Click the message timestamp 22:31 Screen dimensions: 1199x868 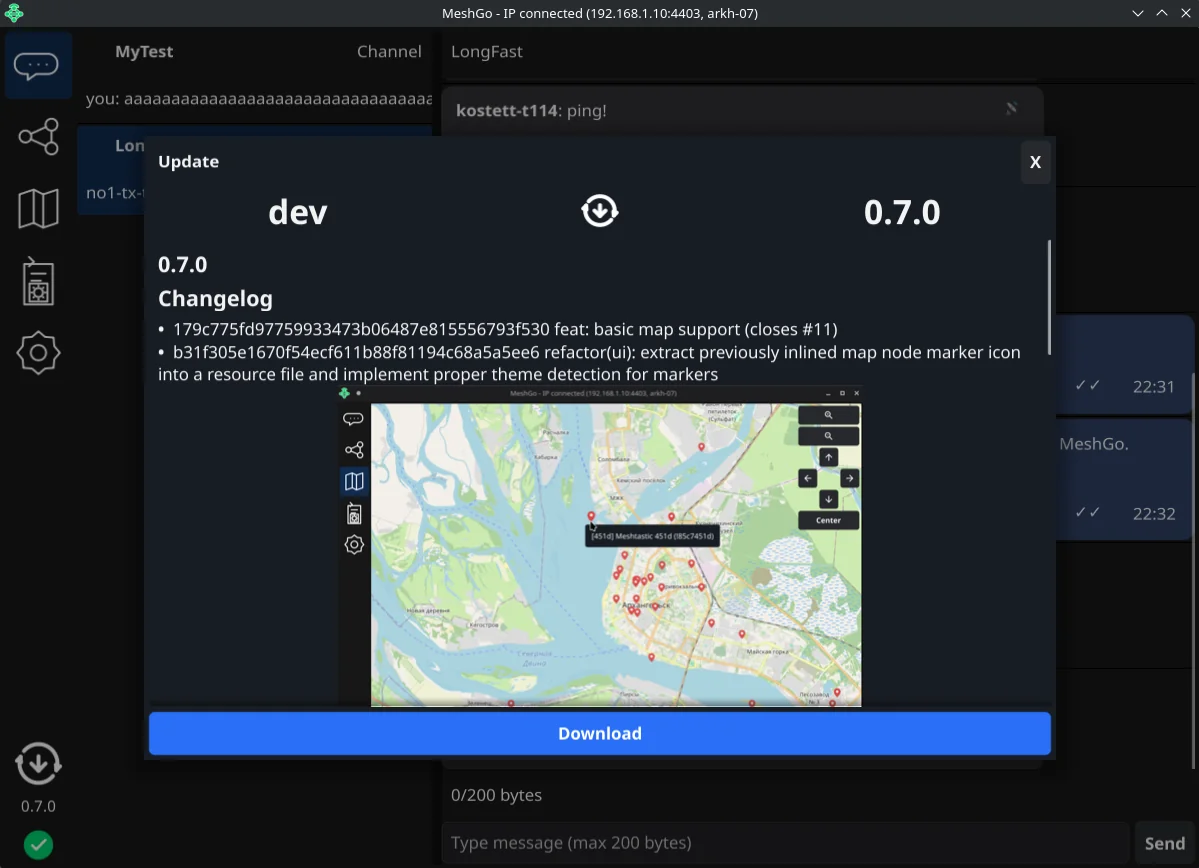pos(1153,387)
